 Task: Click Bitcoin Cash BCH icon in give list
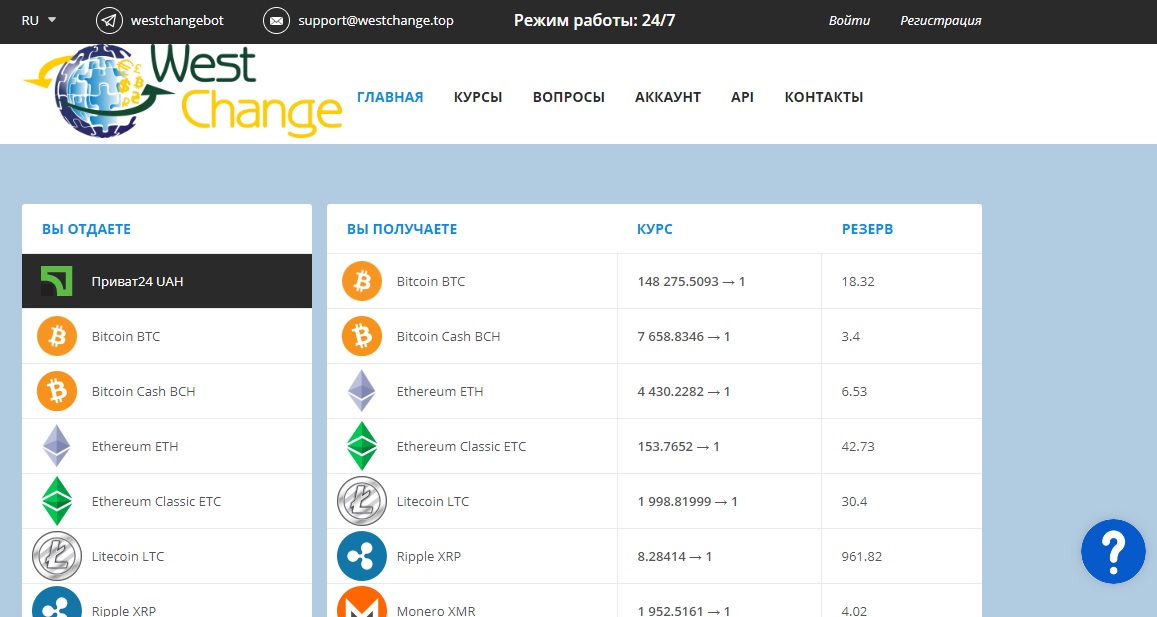(x=57, y=391)
